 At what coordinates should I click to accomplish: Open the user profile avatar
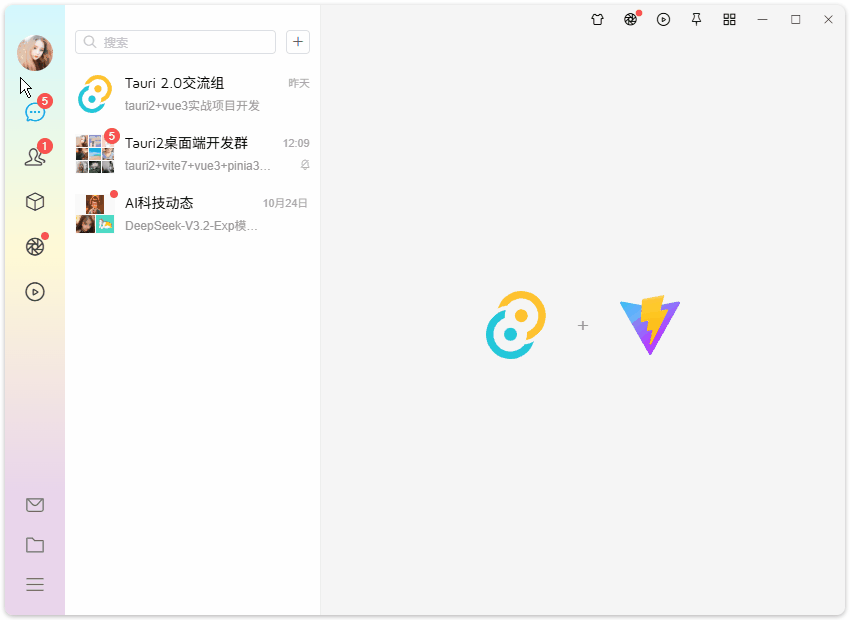(x=35, y=53)
